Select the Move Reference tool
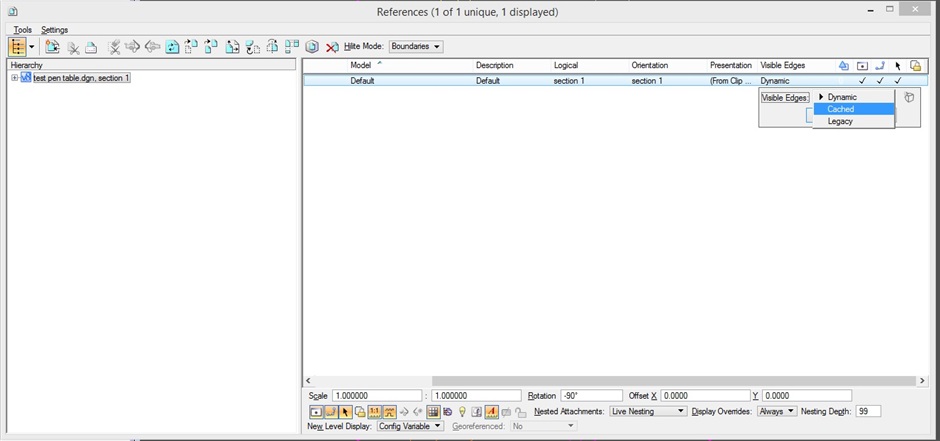This screenshot has width=940, height=441. pyautogui.click(x=191, y=47)
